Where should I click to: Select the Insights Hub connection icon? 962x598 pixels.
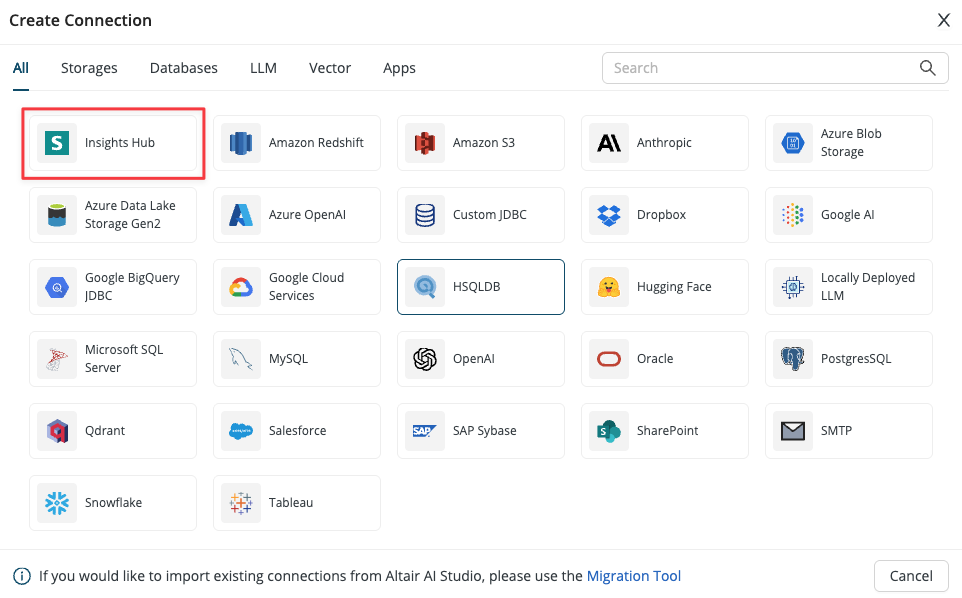pyautogui.click(x=57, y=143)
